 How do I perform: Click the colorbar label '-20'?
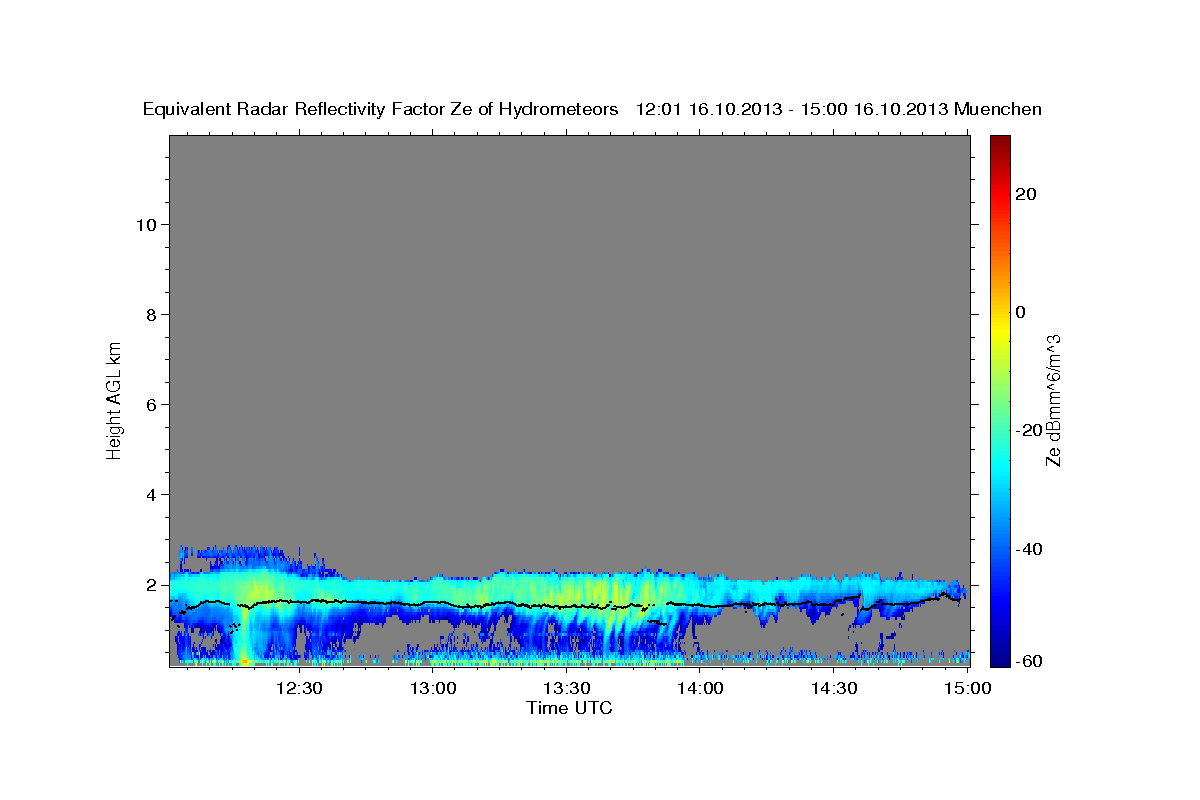click(1028, 431)
